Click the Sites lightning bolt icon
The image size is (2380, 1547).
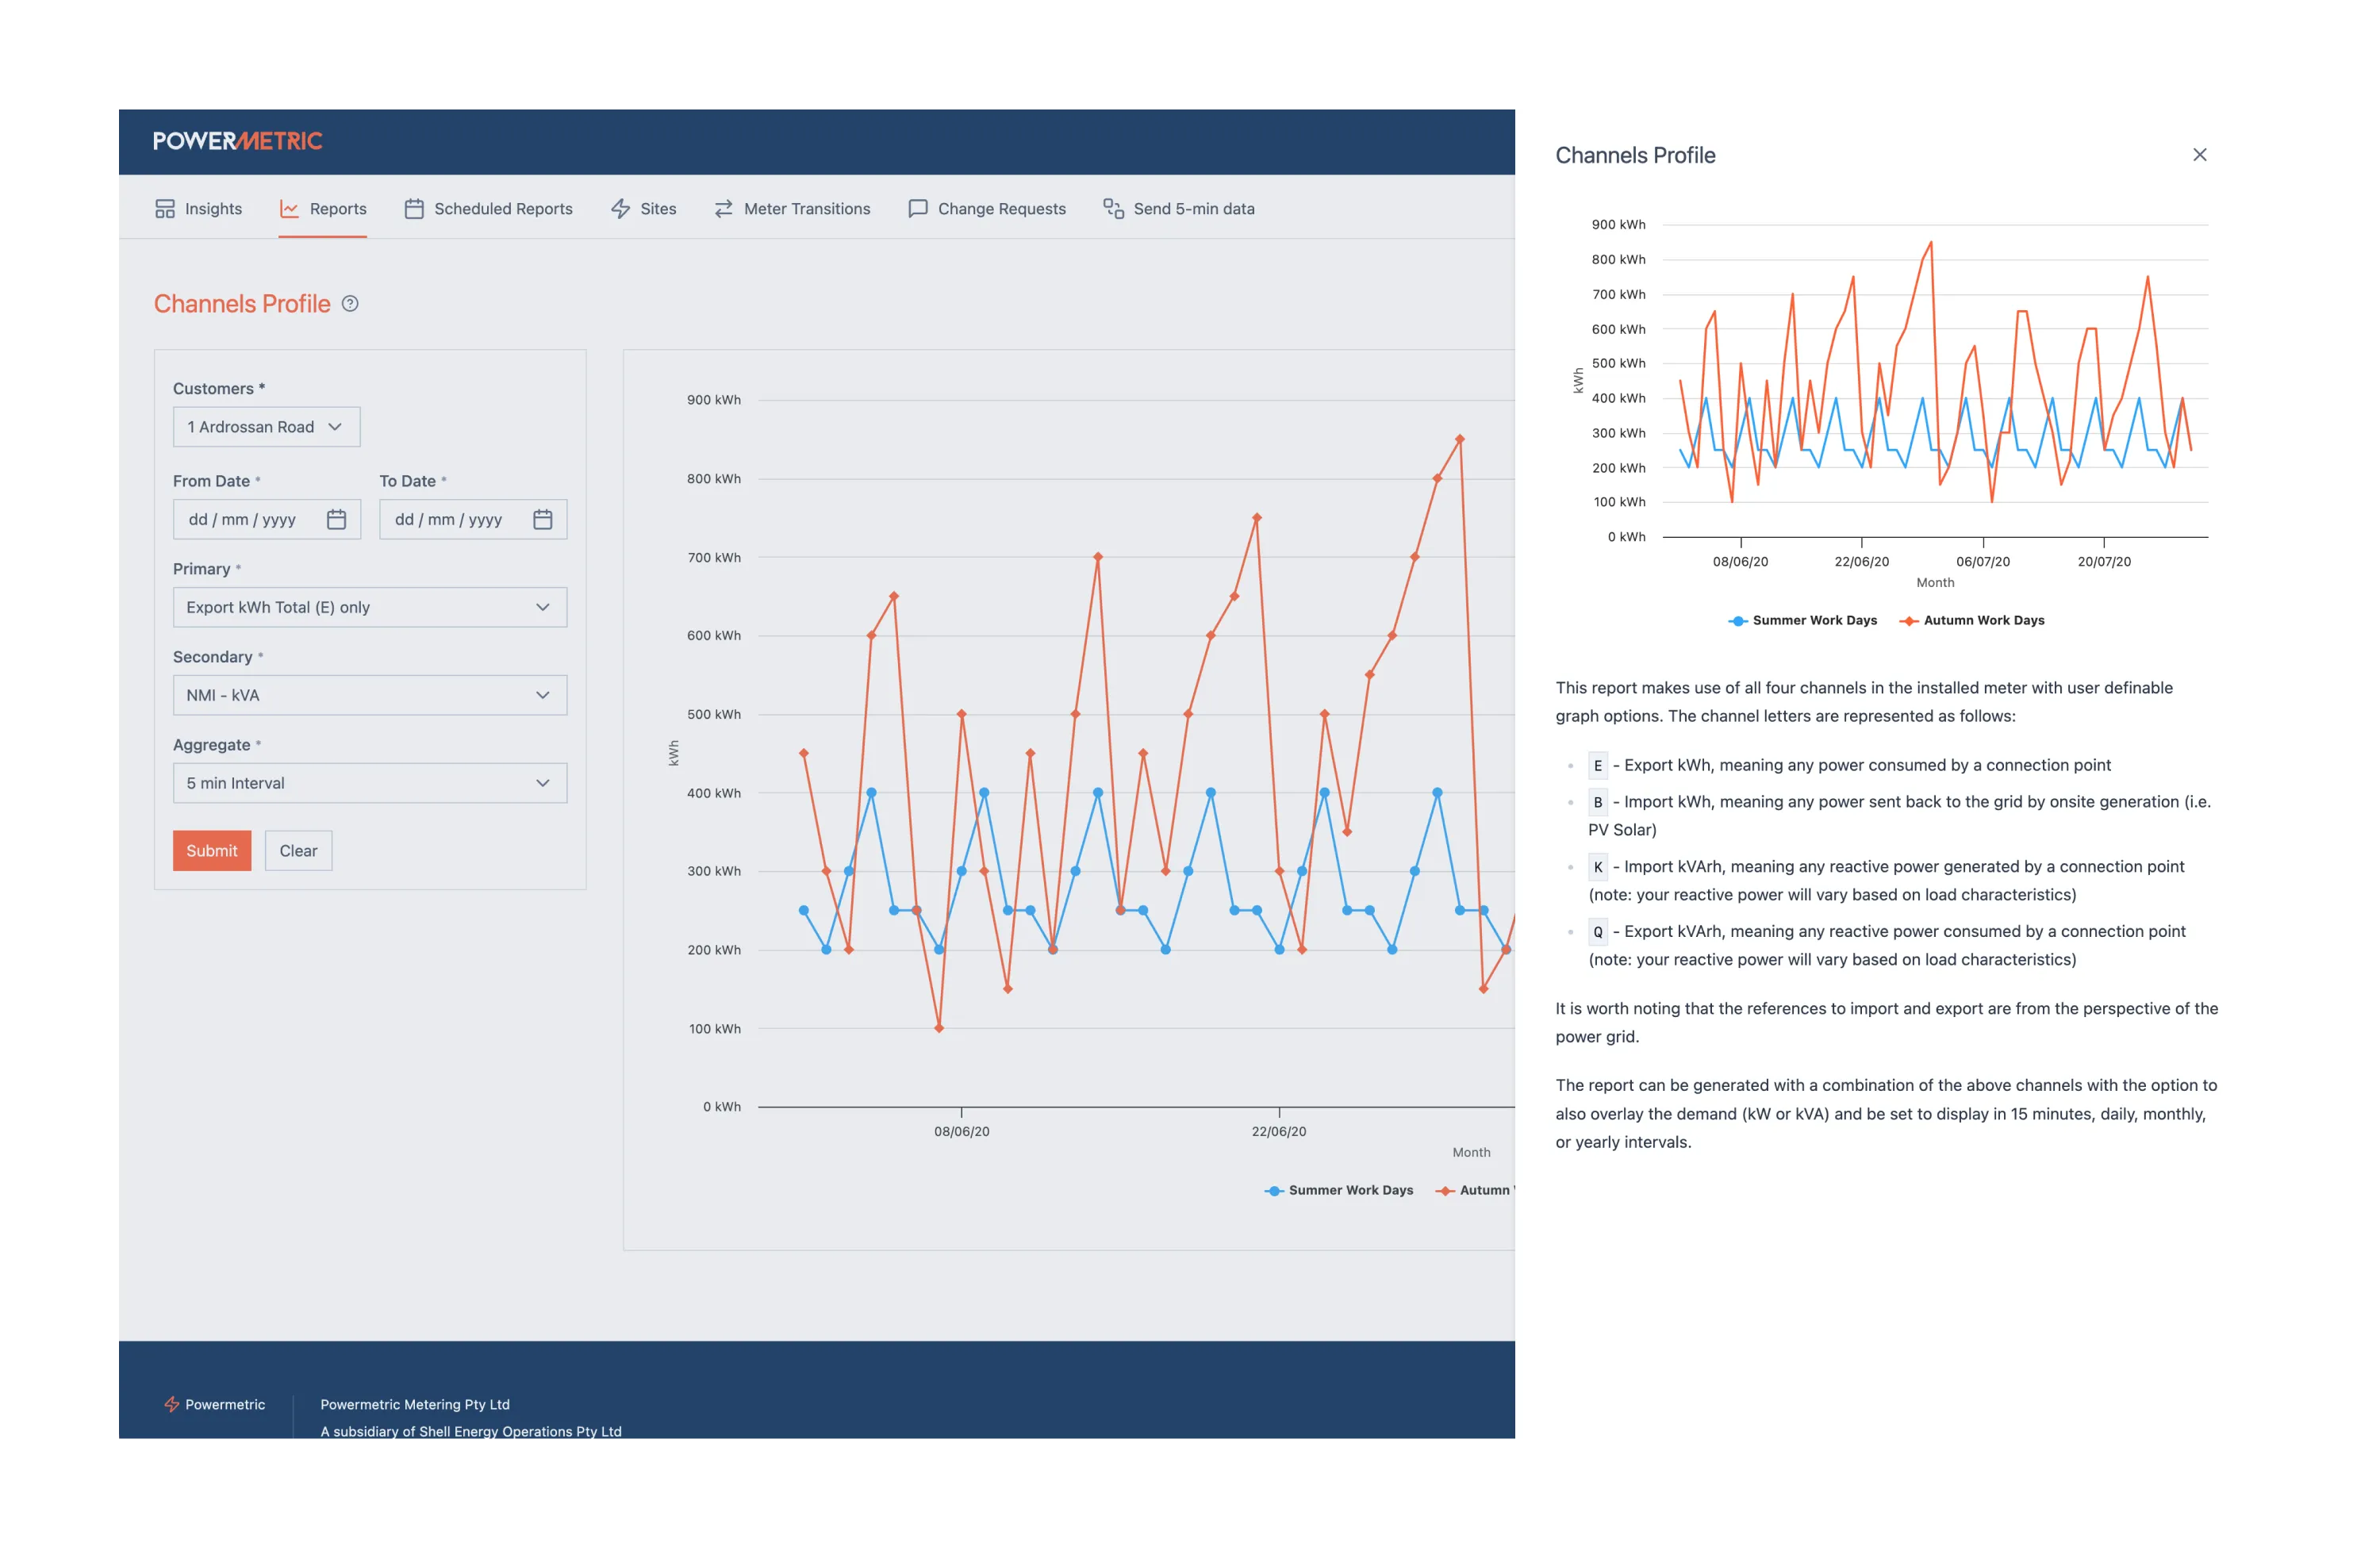coord(621,209)
